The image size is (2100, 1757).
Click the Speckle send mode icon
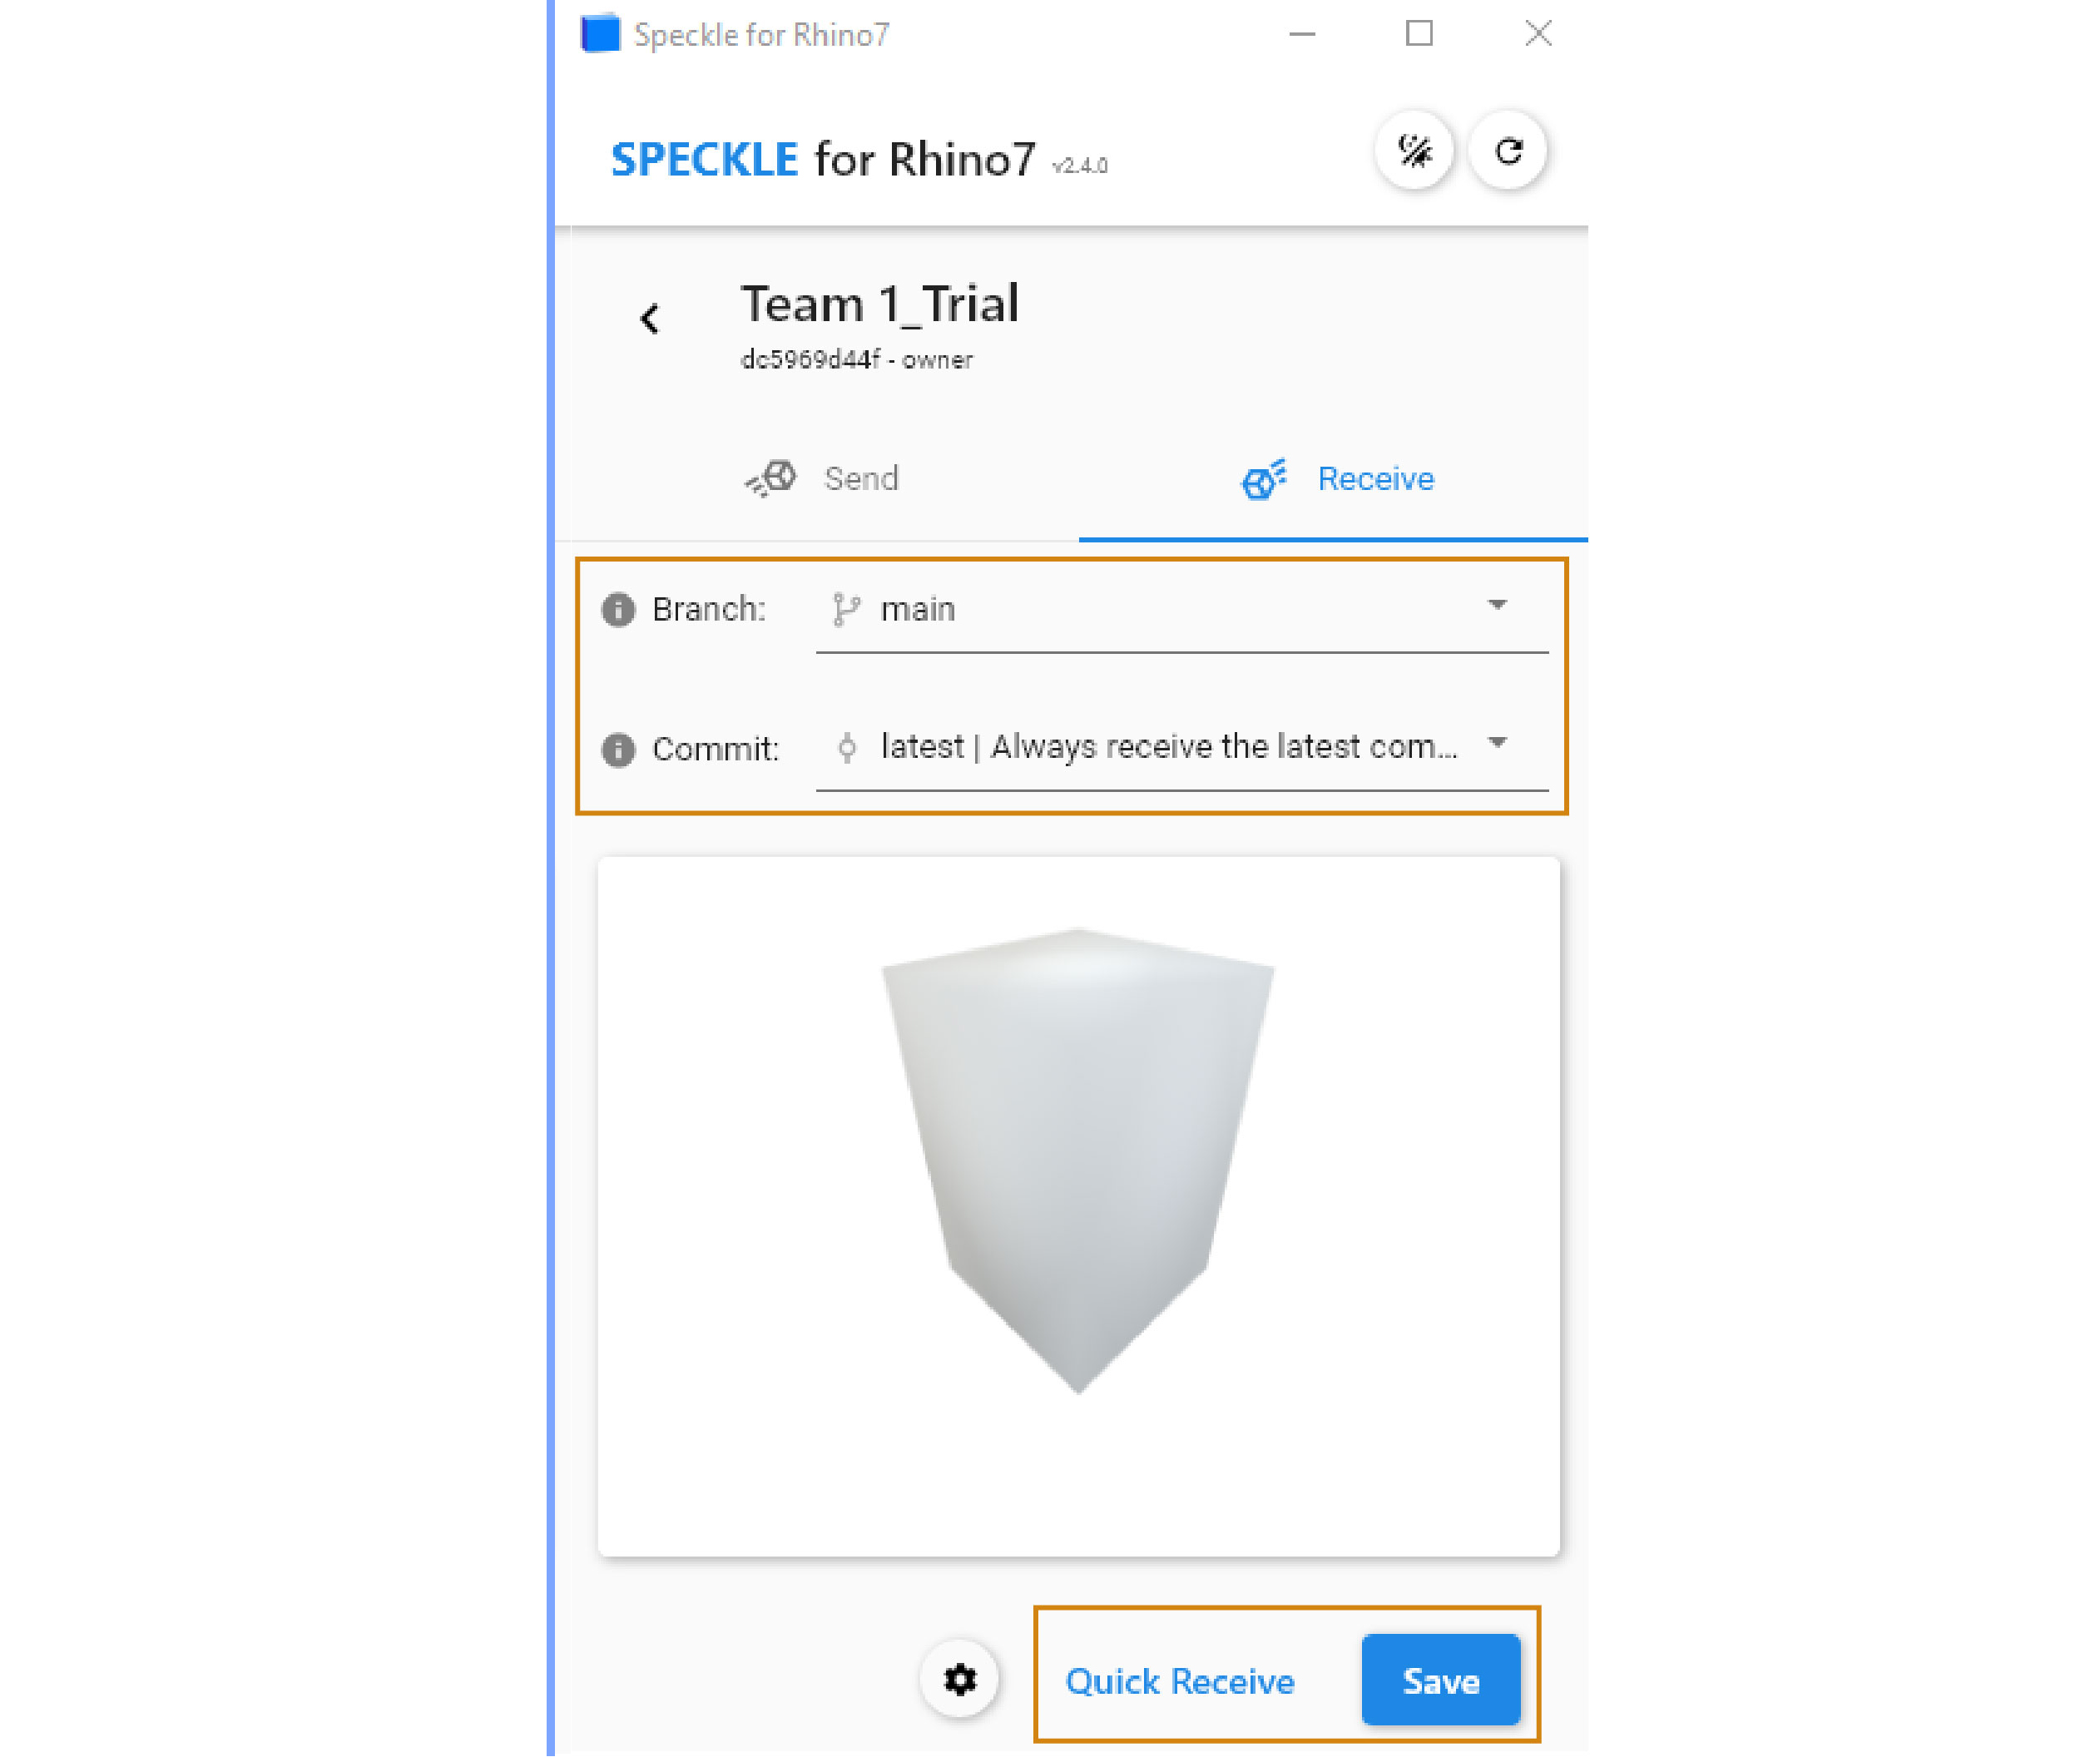click(x=771, y=478)
